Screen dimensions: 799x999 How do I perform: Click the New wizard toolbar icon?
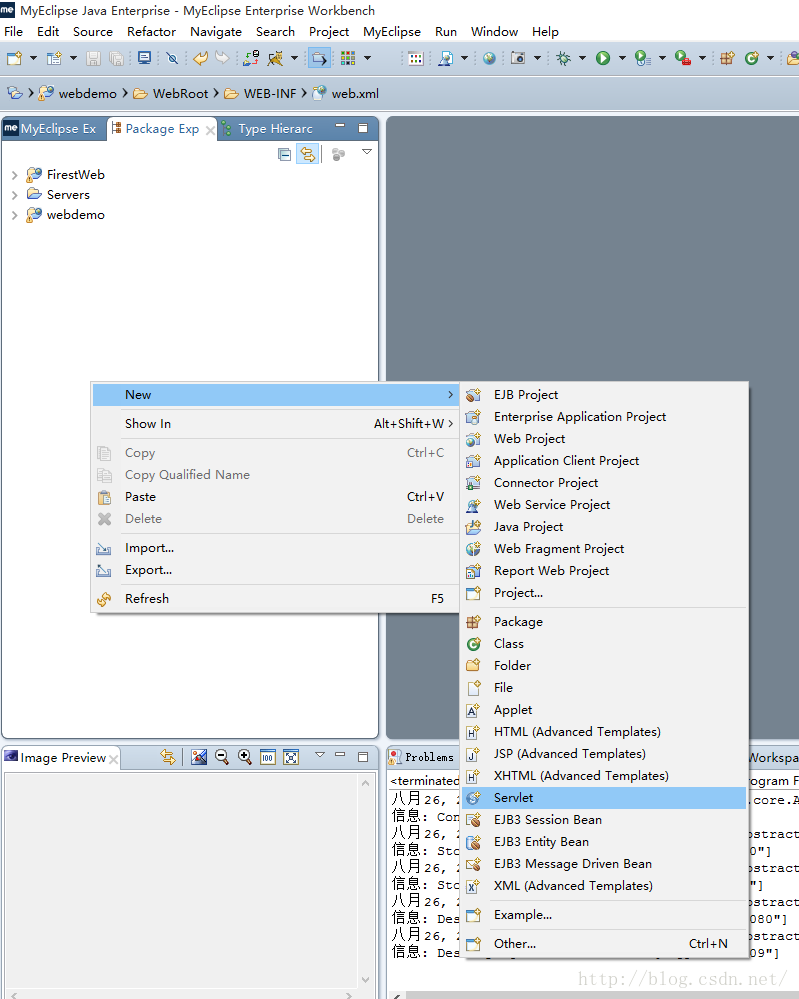pos(14,59)
